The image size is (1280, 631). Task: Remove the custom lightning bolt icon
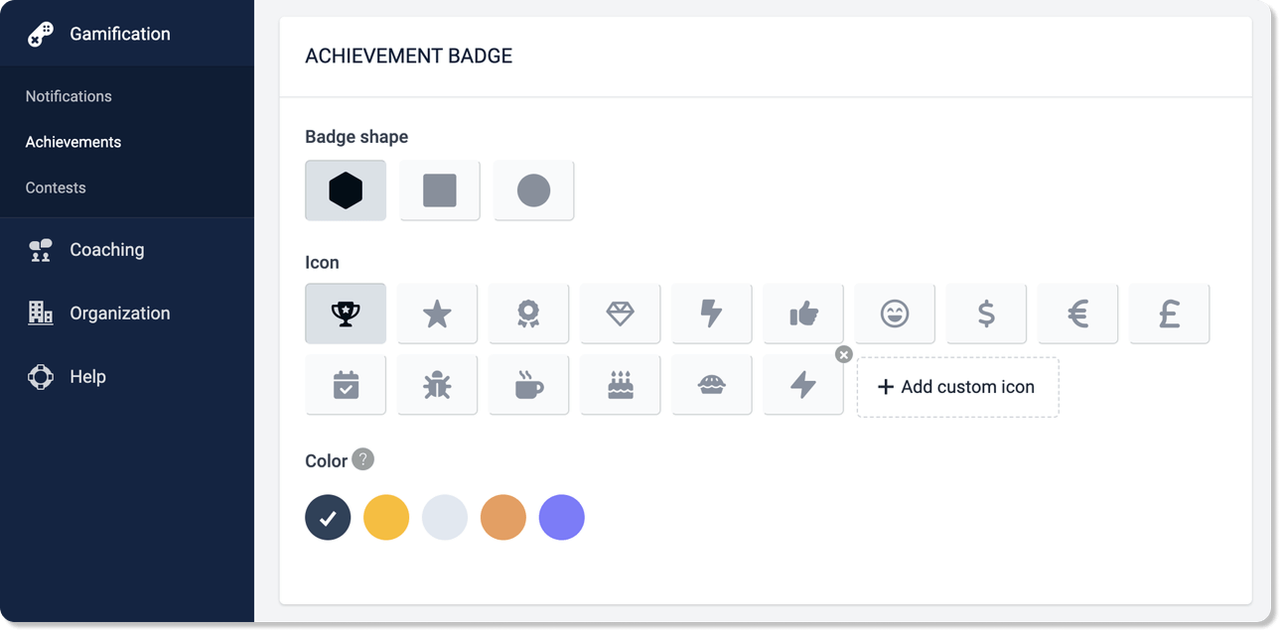click(x=844, y=354)
